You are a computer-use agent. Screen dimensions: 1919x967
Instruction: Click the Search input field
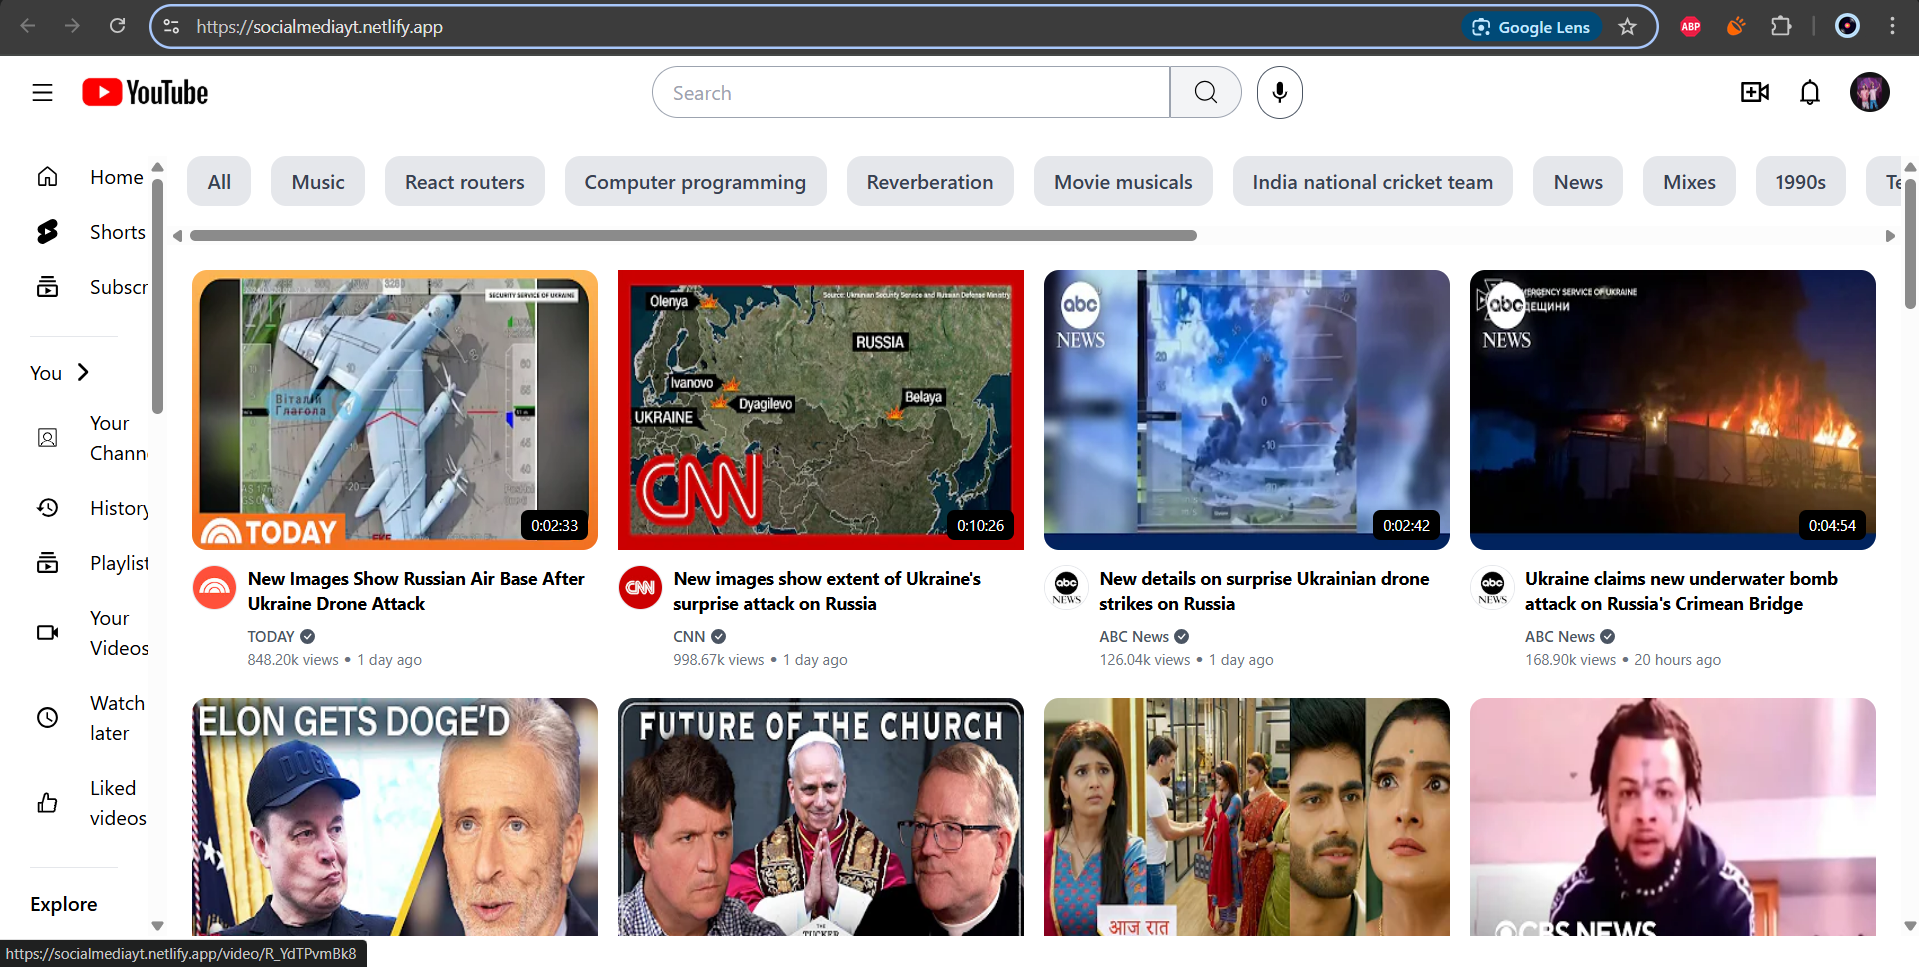[x=910, y=93]
